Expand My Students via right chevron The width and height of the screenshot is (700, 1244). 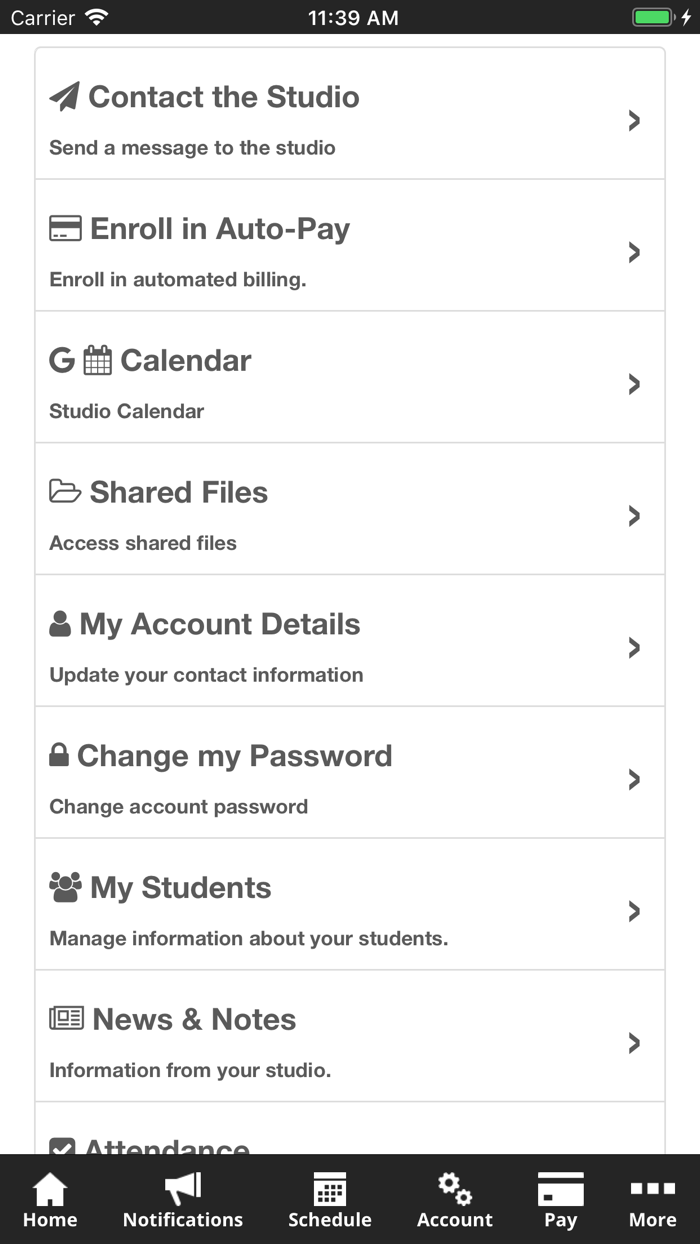(634, 911)
